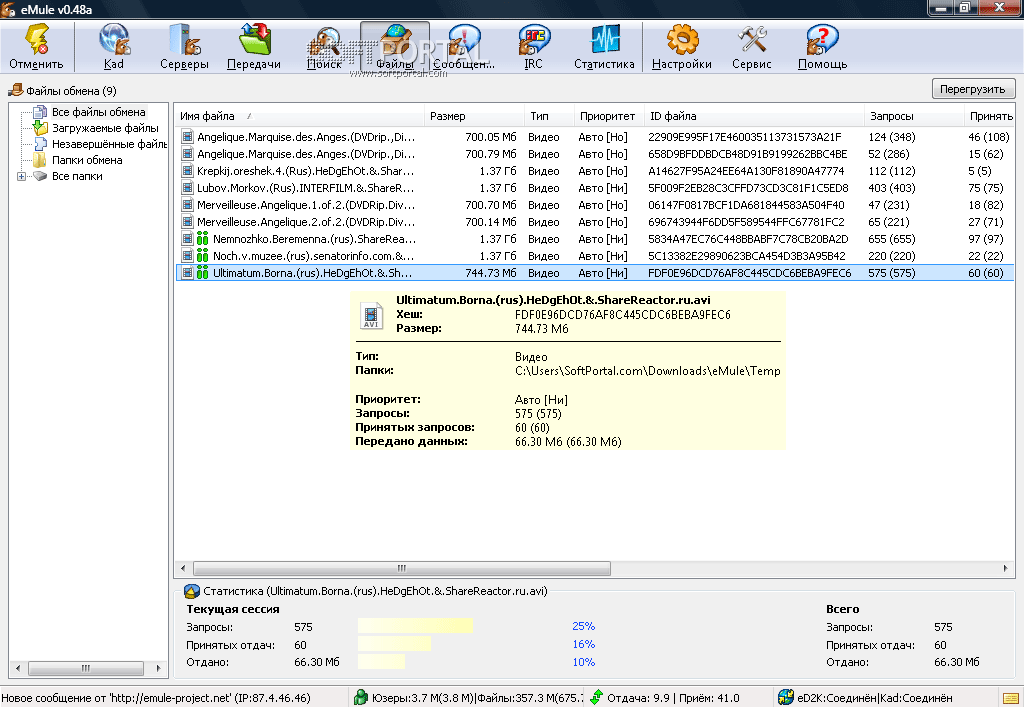Select the Angelique.Marquise file sized 700.79 Мб

click(x=594, y=154)
